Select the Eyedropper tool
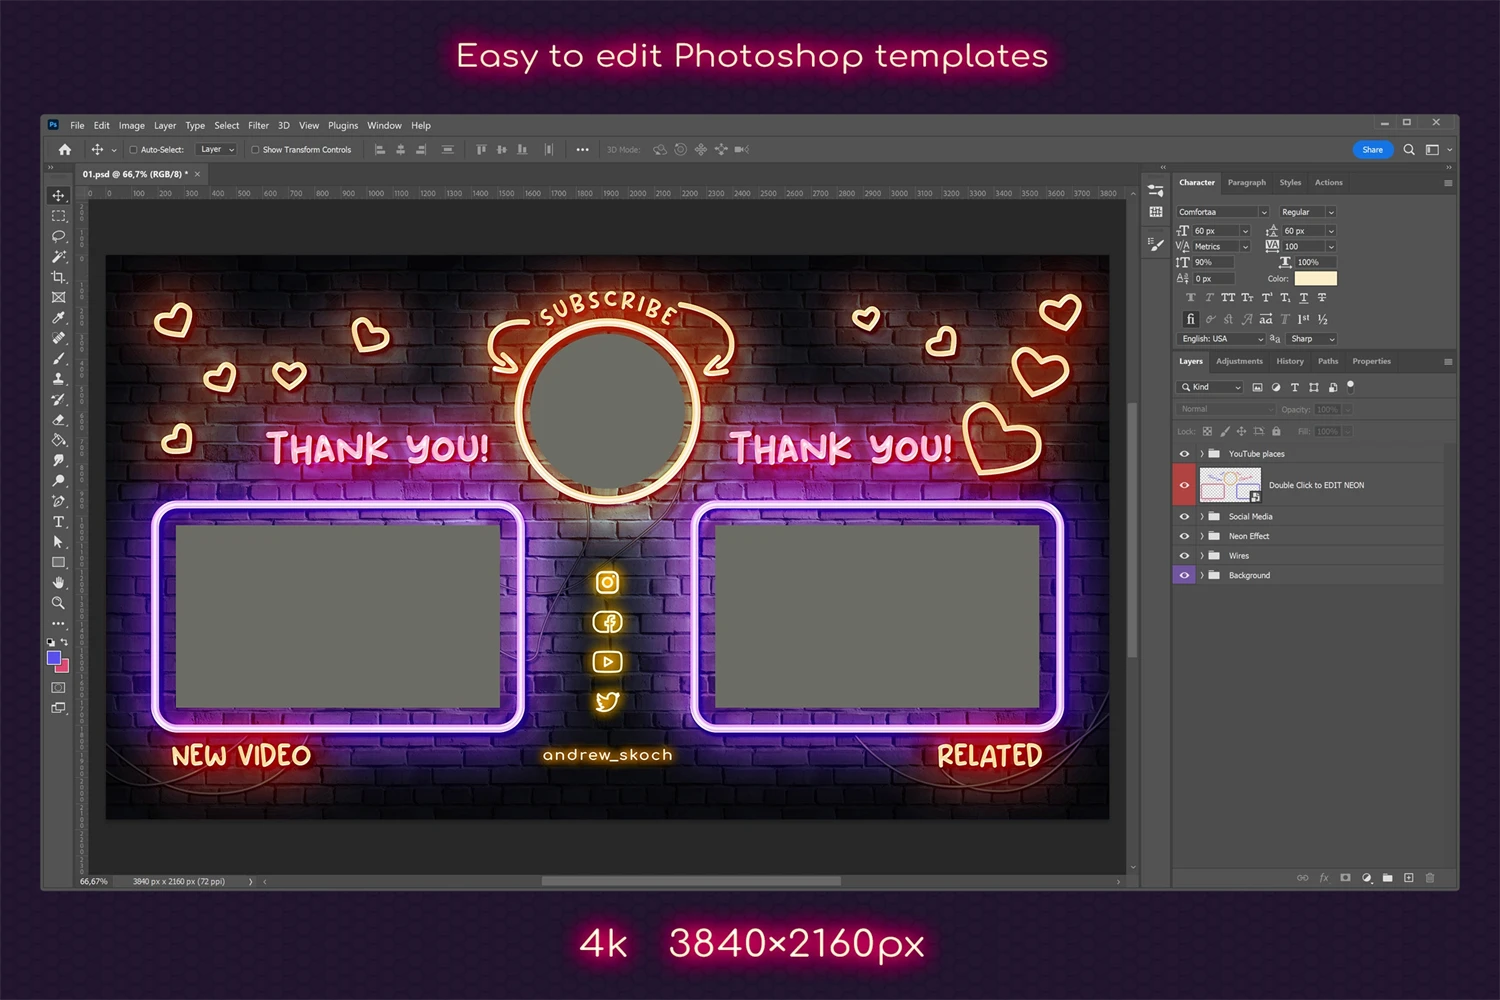Screen dimensions: 1500x1000 58,318
